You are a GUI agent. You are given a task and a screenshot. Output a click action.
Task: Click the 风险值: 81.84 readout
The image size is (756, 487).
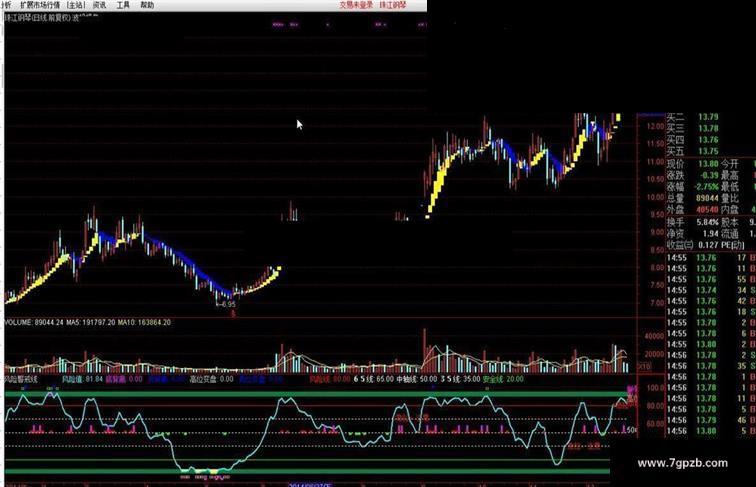[x=82, y=379]
